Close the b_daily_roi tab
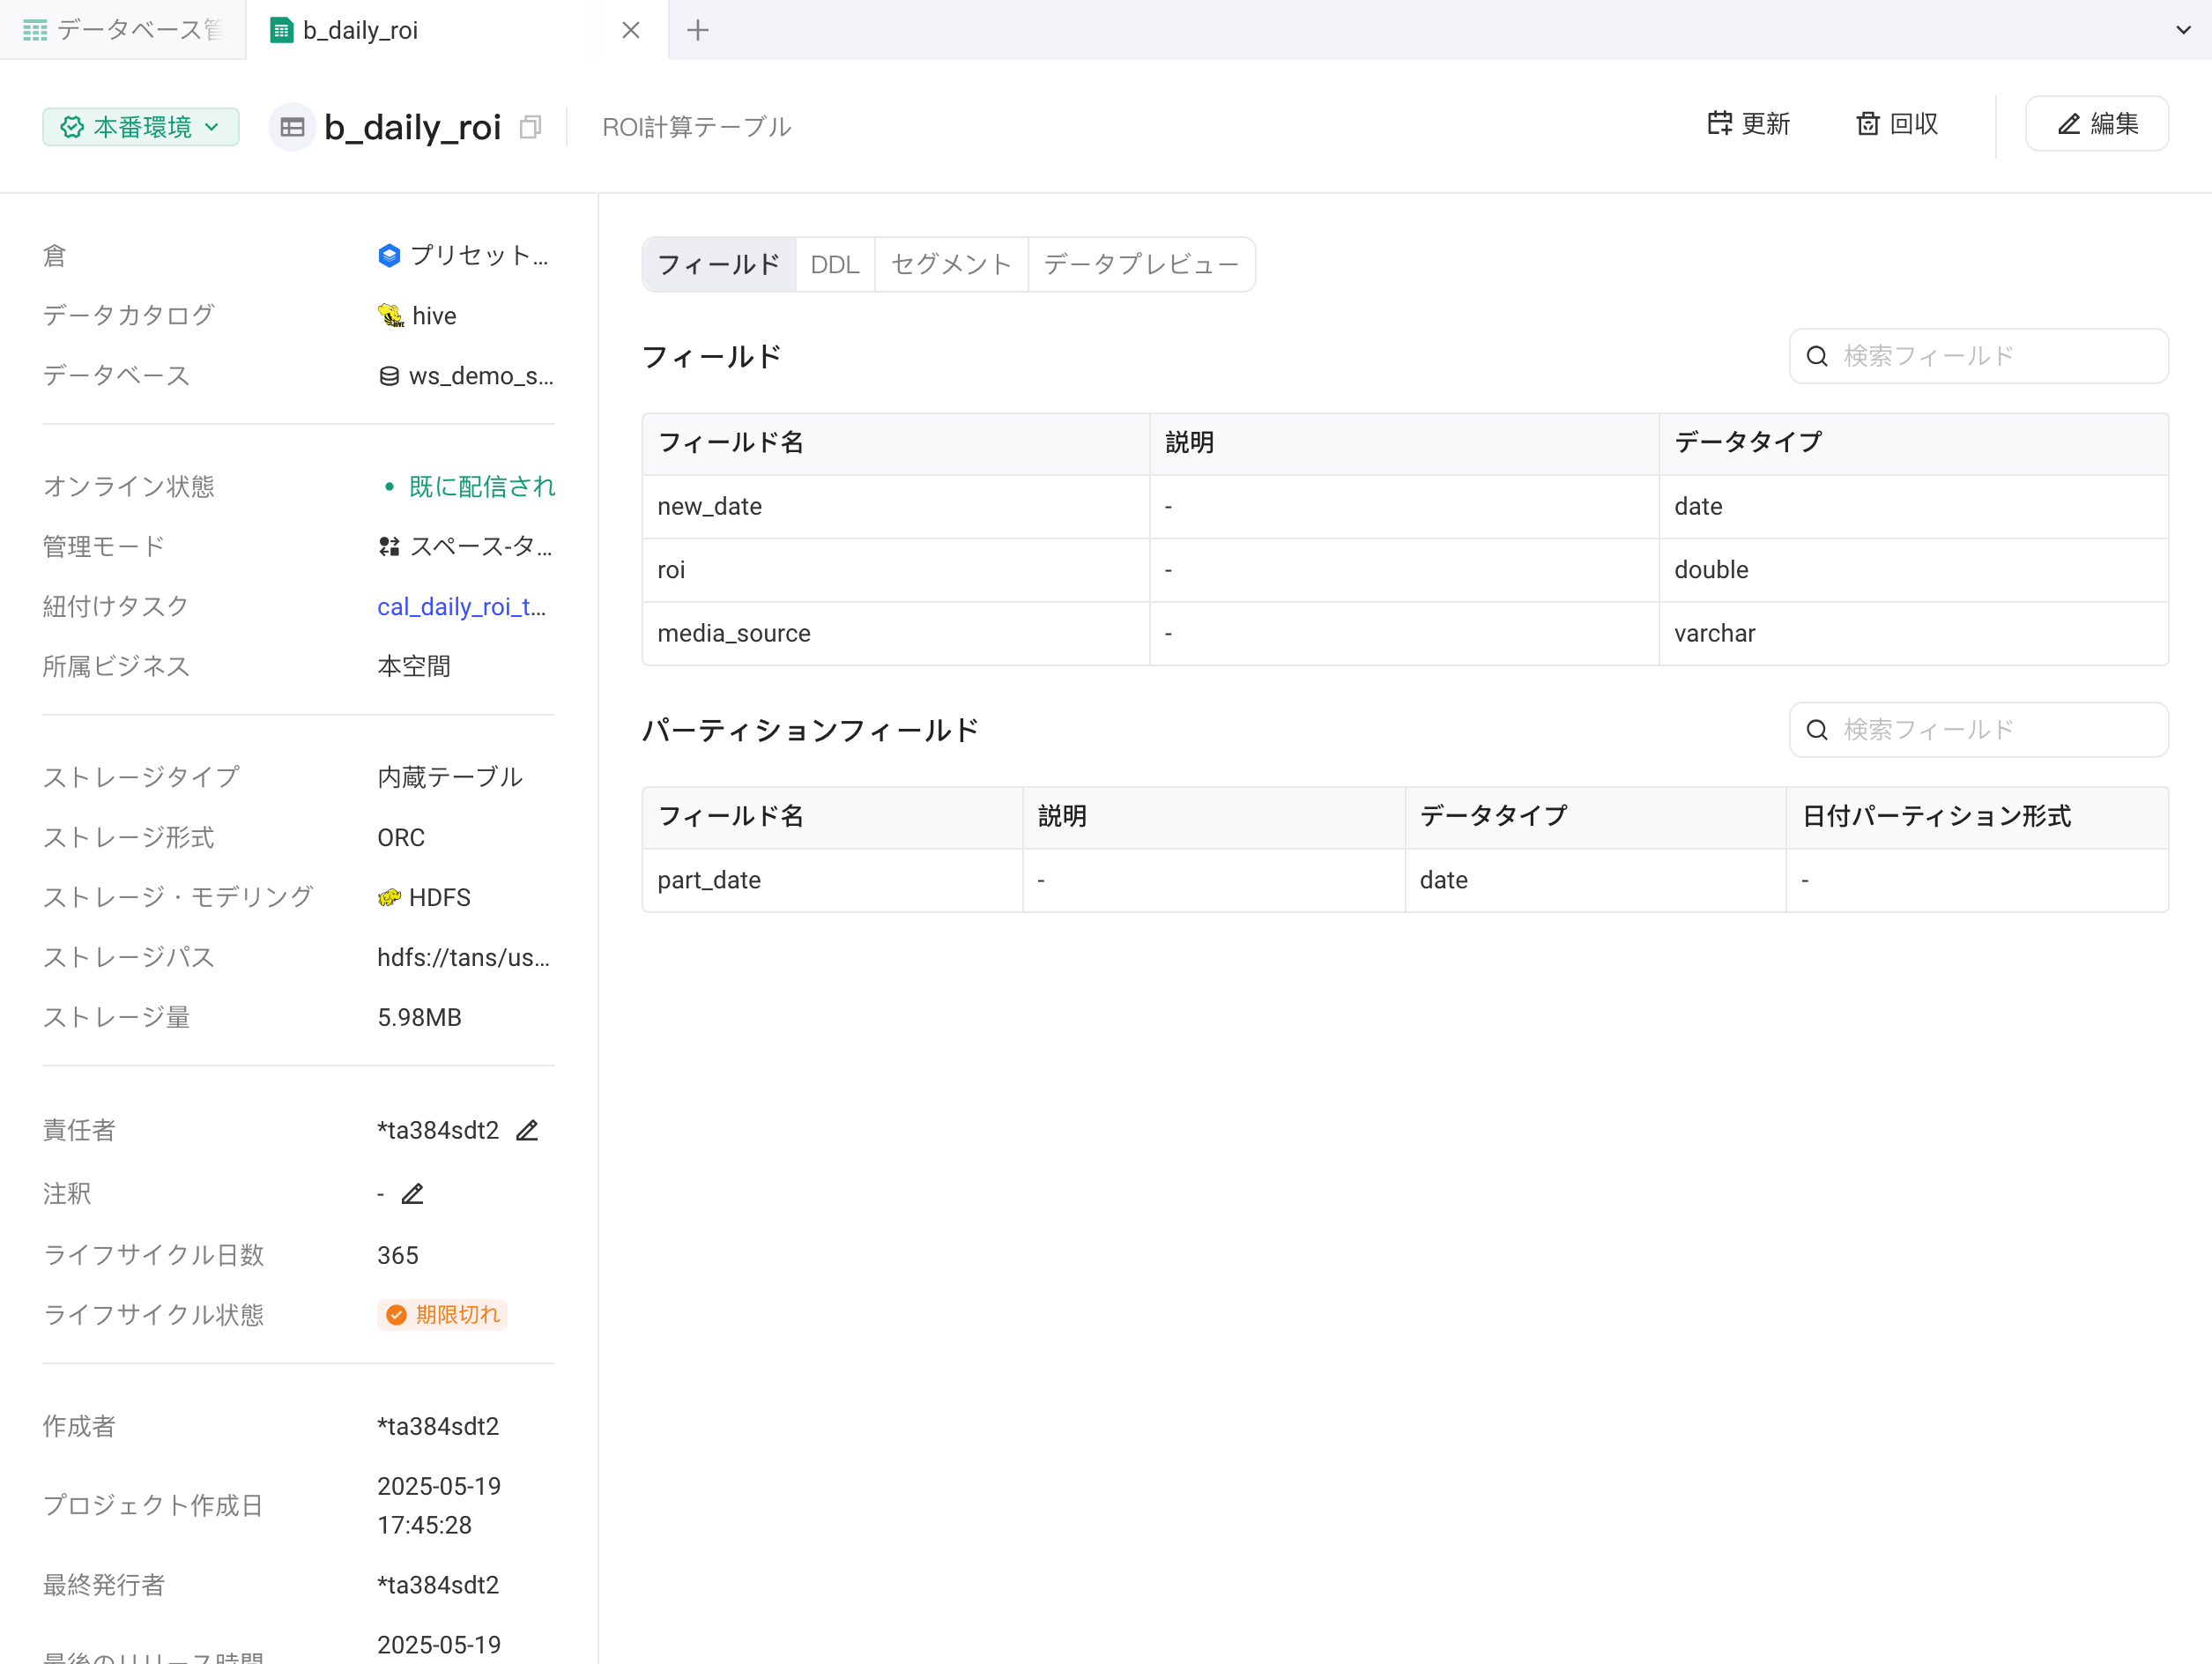 631,30
